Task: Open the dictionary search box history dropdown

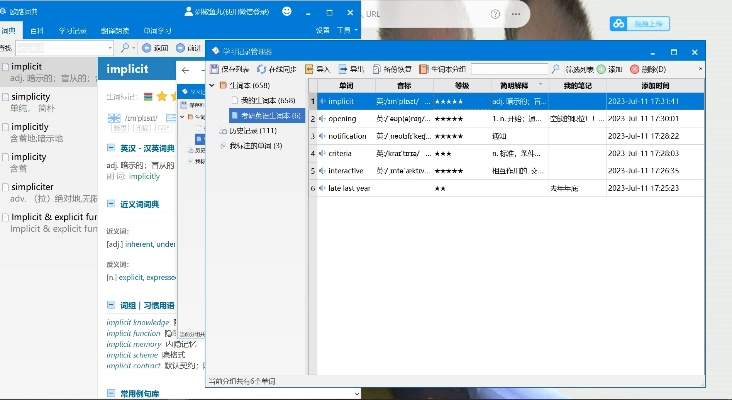Action: coord(110,48)
